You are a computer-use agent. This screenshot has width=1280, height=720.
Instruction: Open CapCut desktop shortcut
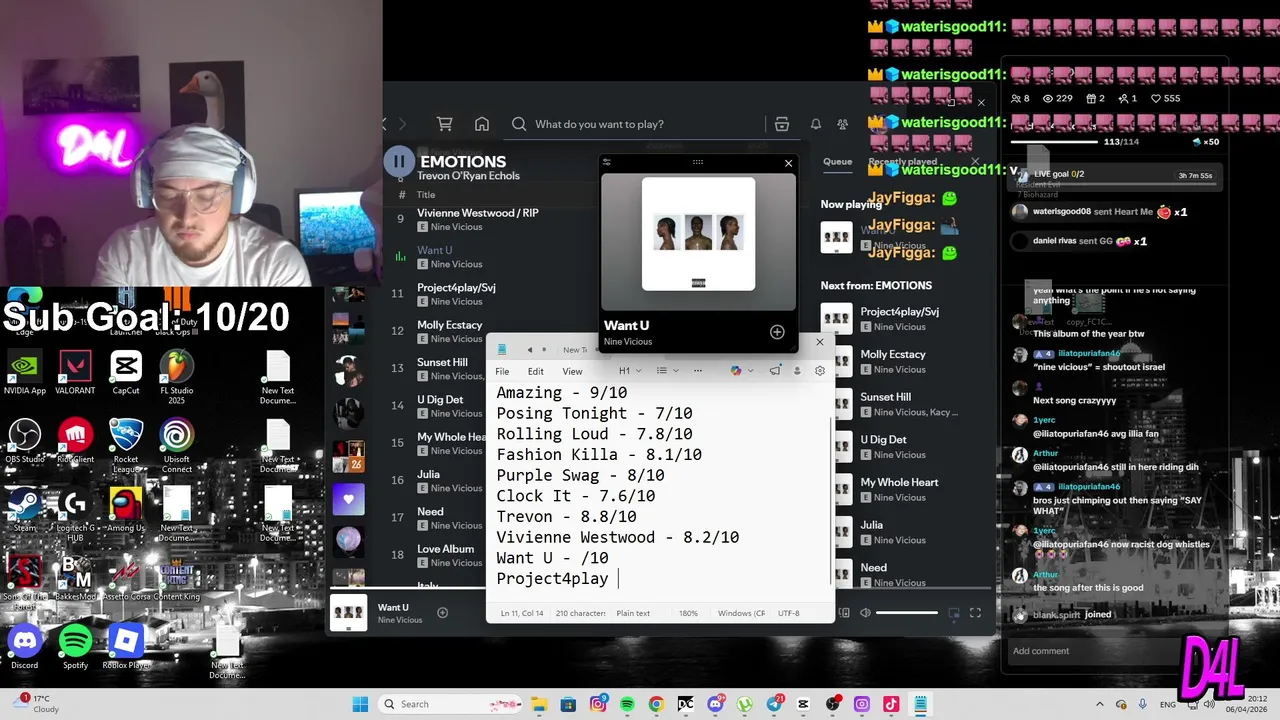coord(126,374)
